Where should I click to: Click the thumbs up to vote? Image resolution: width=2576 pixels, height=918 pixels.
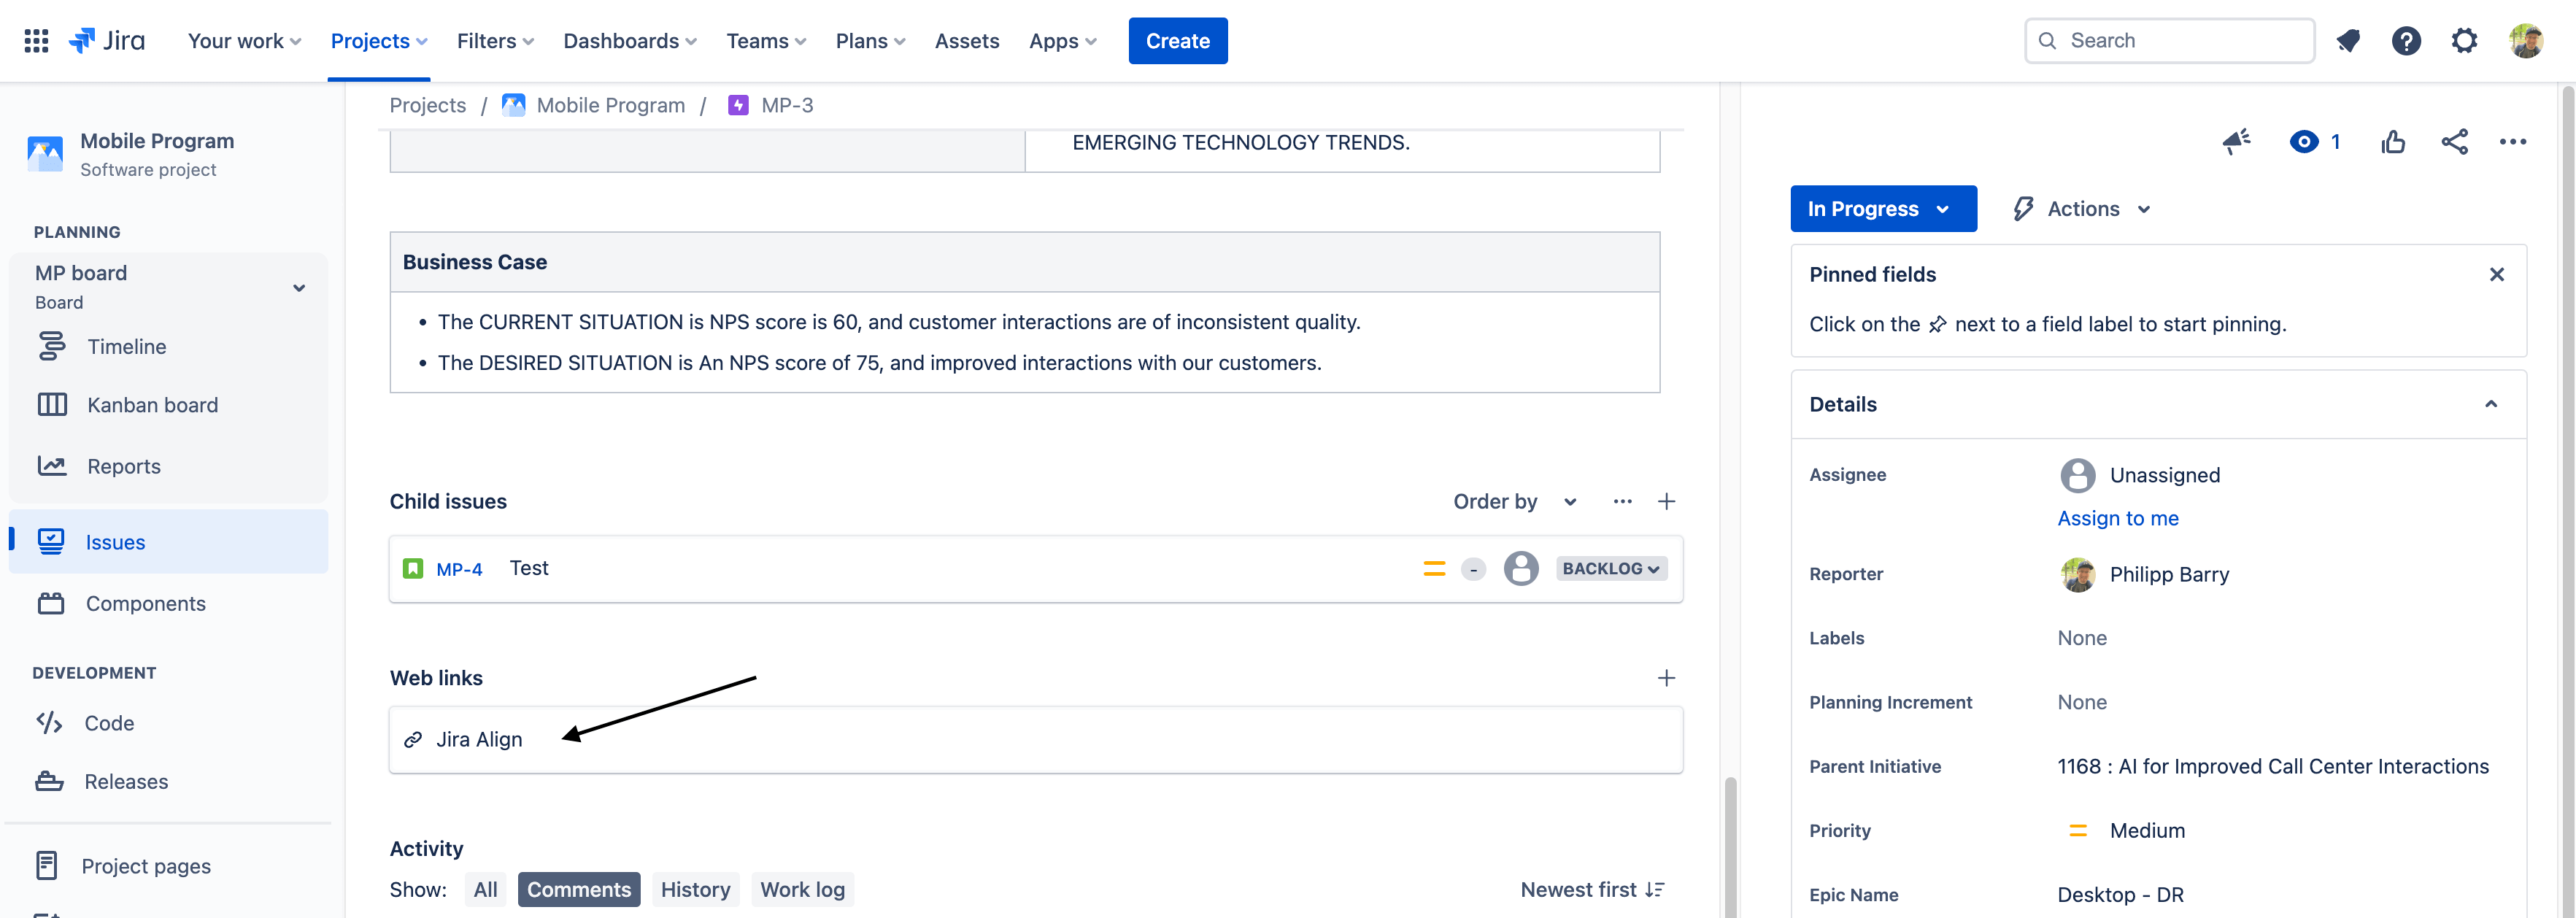click(x=2393, y=142)
